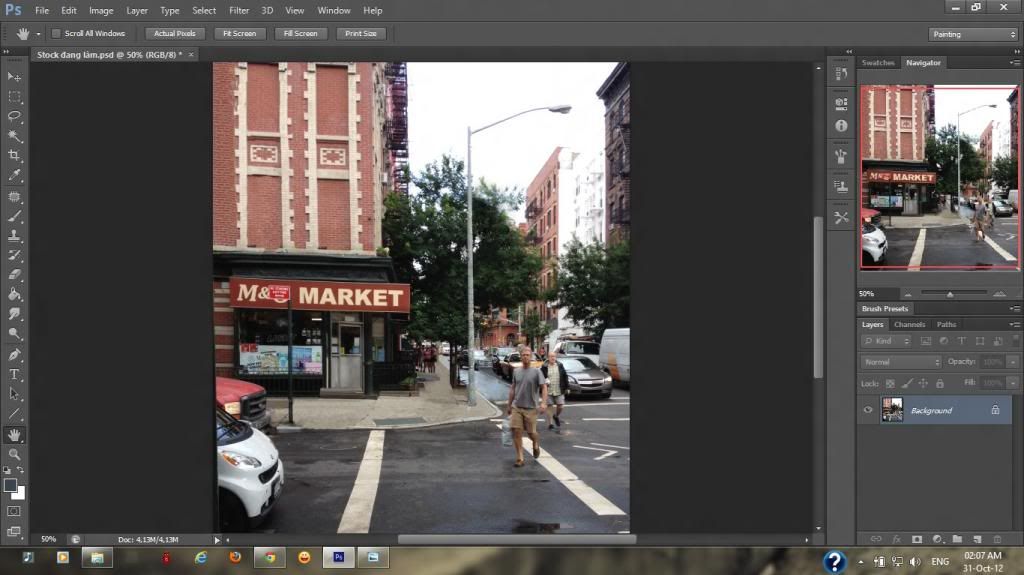Click the delete layer trash icon

[996, 539]
